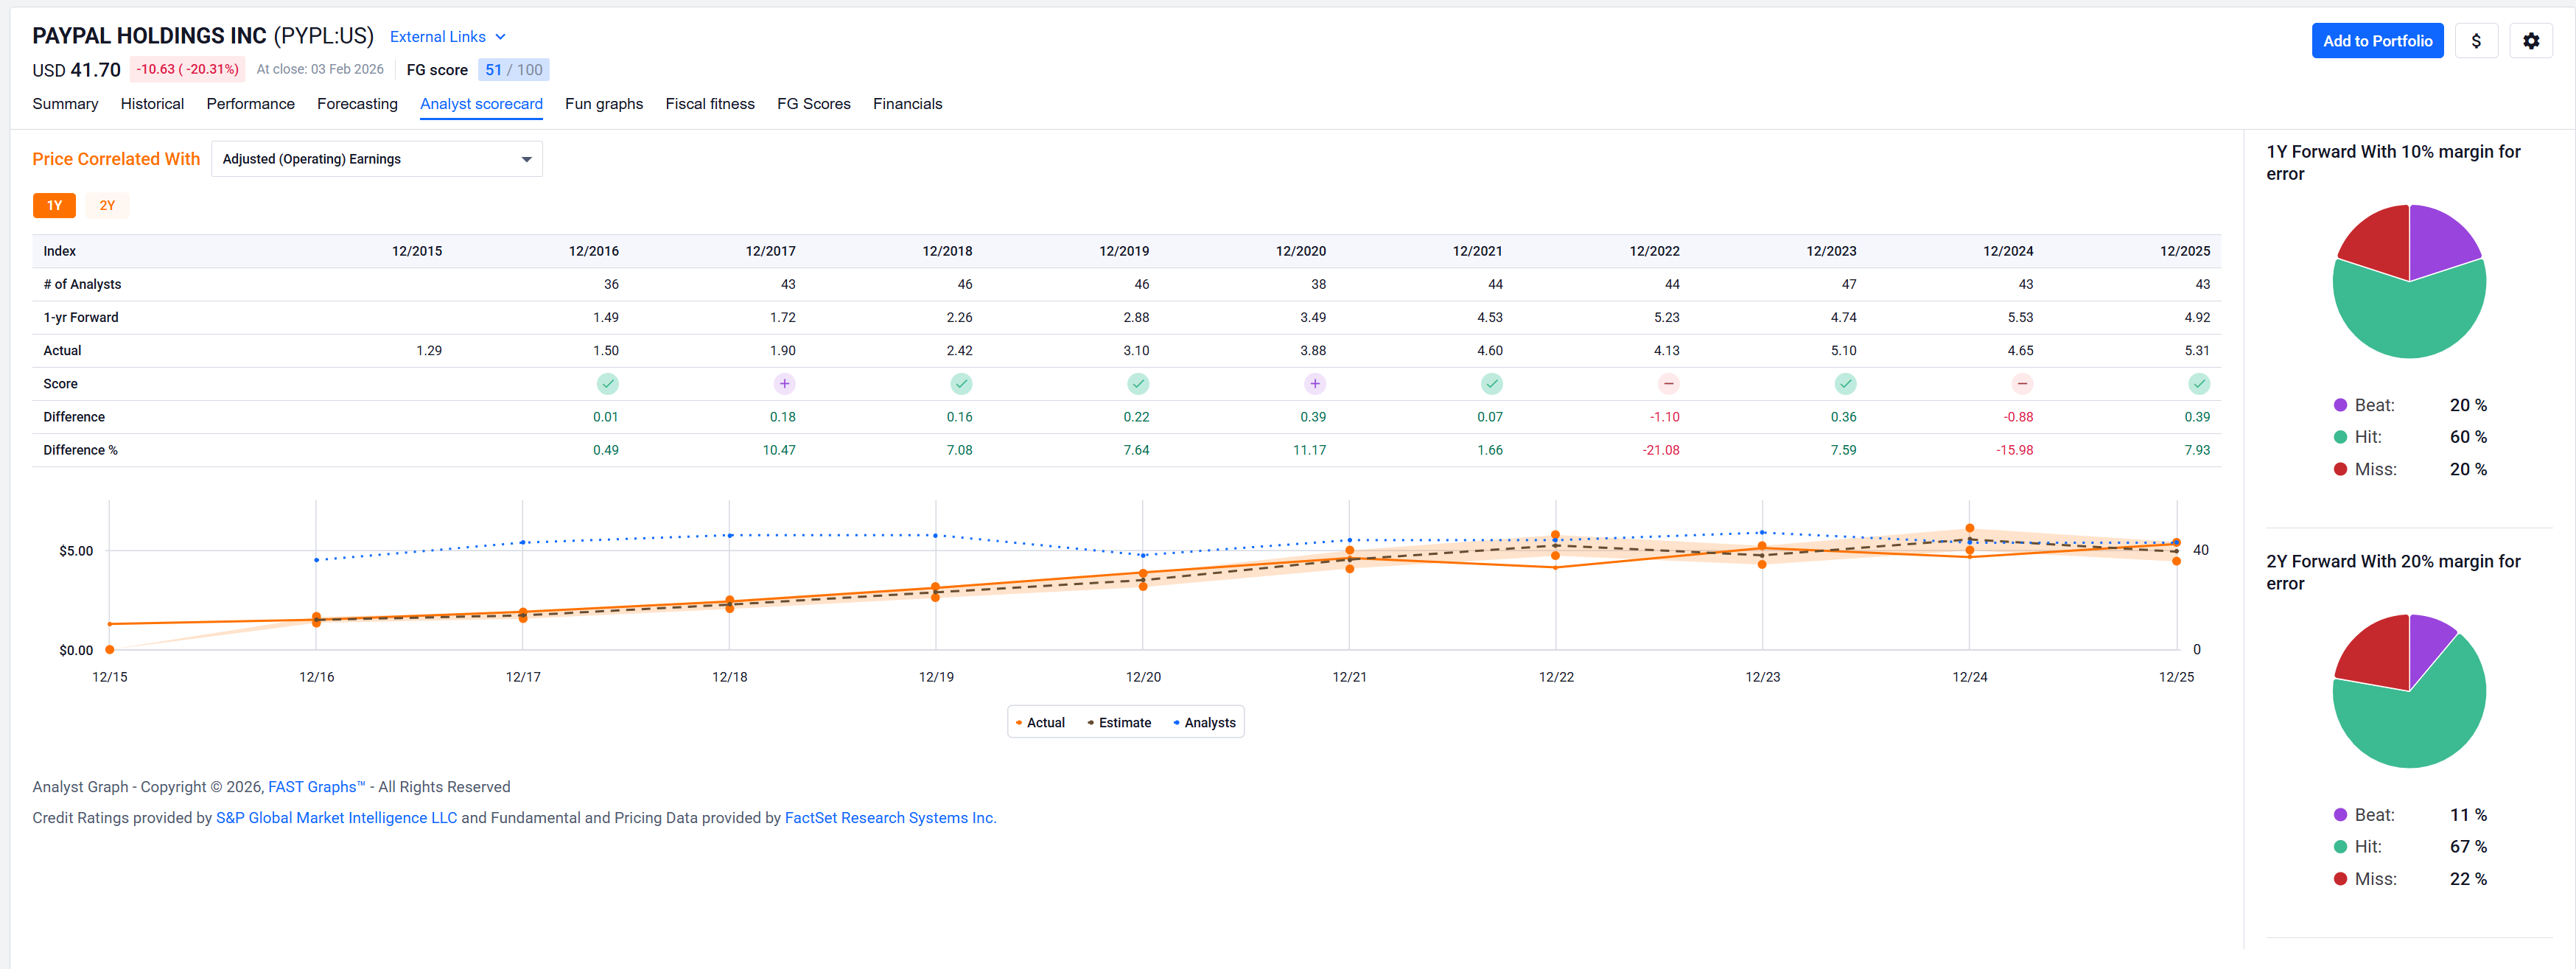Image resolution: width=2576 pixels, height=969 pixels.
Task: Click the 12/2017 purple plus score icon
Action: click(784, 384)
